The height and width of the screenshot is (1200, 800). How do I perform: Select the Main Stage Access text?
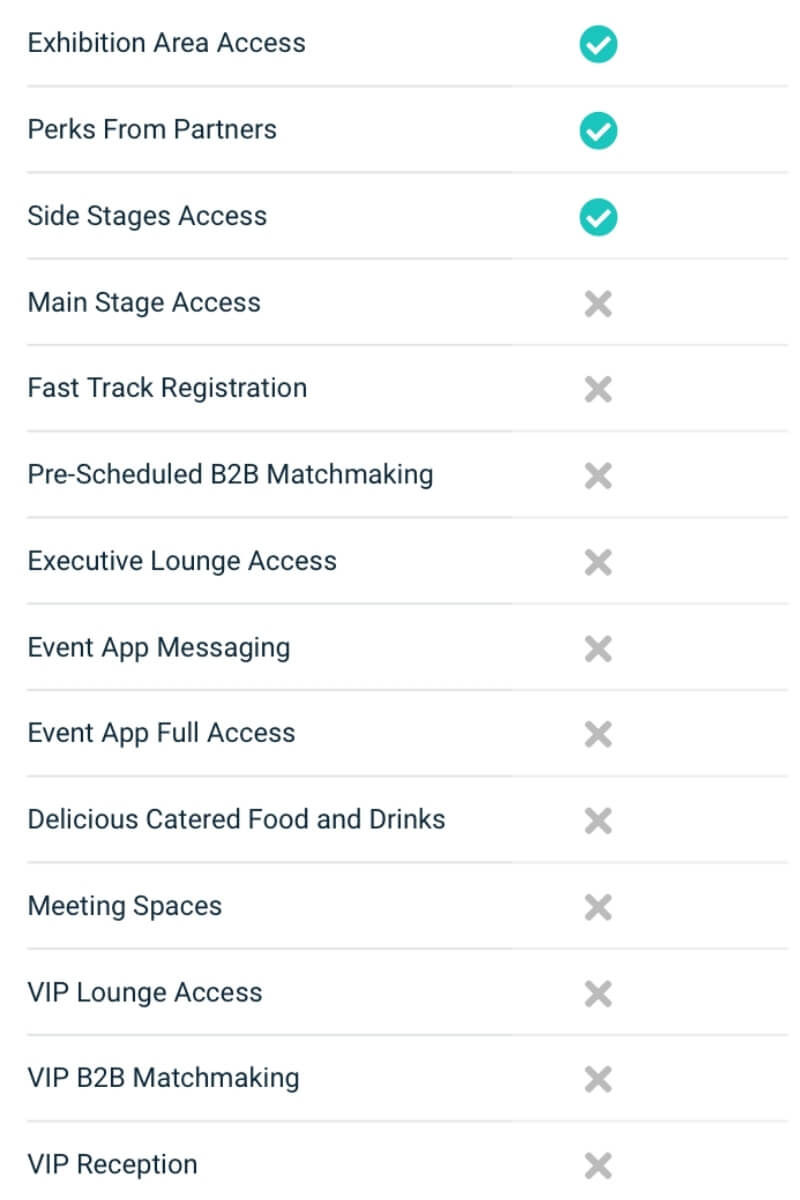[144, 302]
